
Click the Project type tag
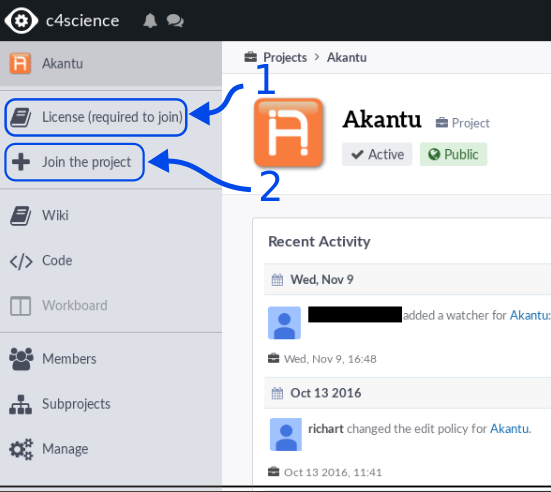tap(462, 123)
